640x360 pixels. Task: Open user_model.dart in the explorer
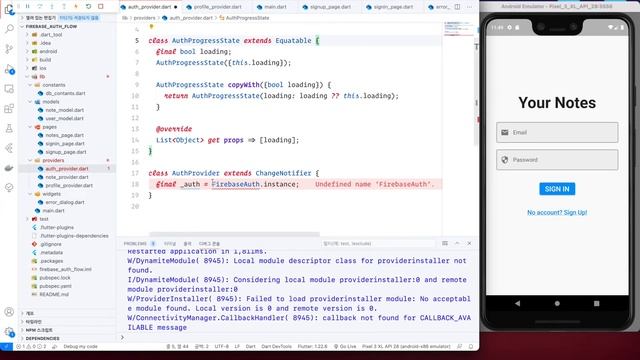tap(64, 118)
